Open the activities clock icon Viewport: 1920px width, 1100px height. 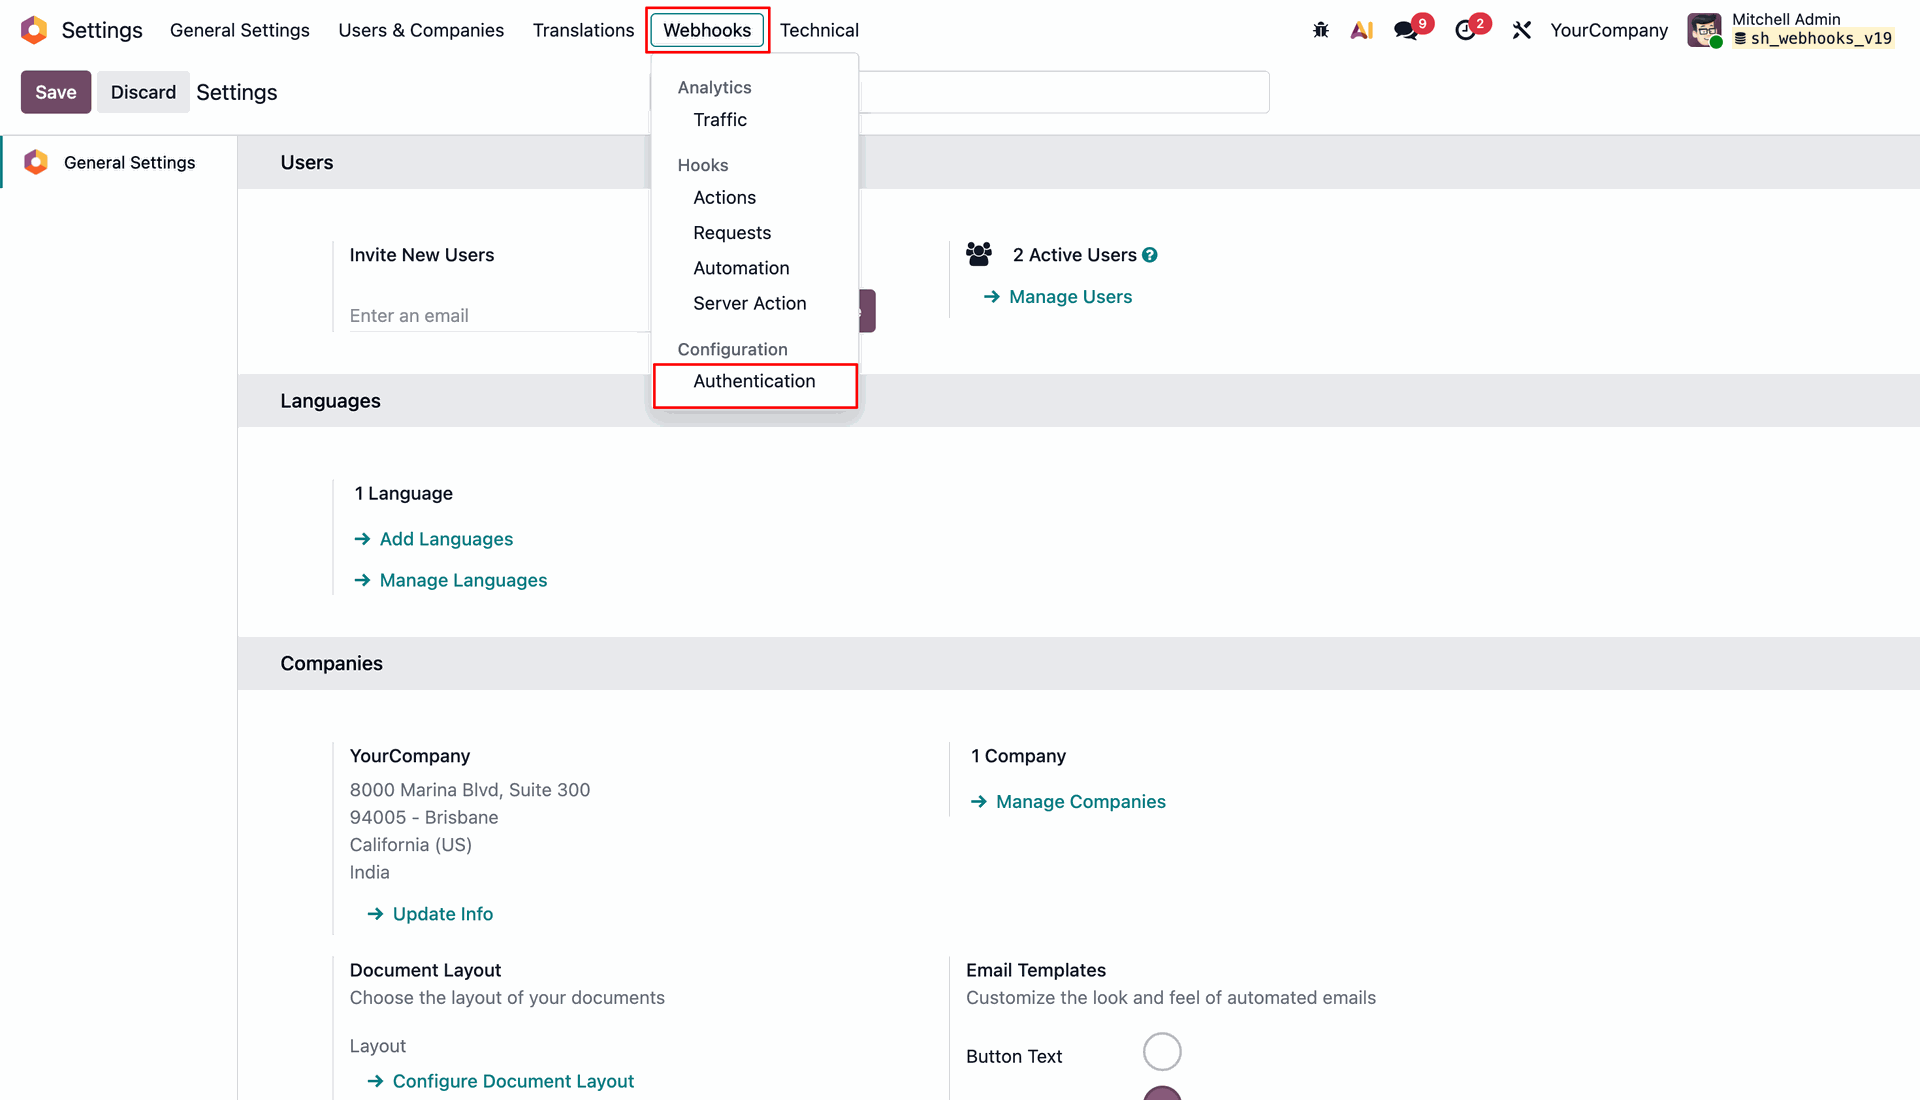click(1465, 30)
